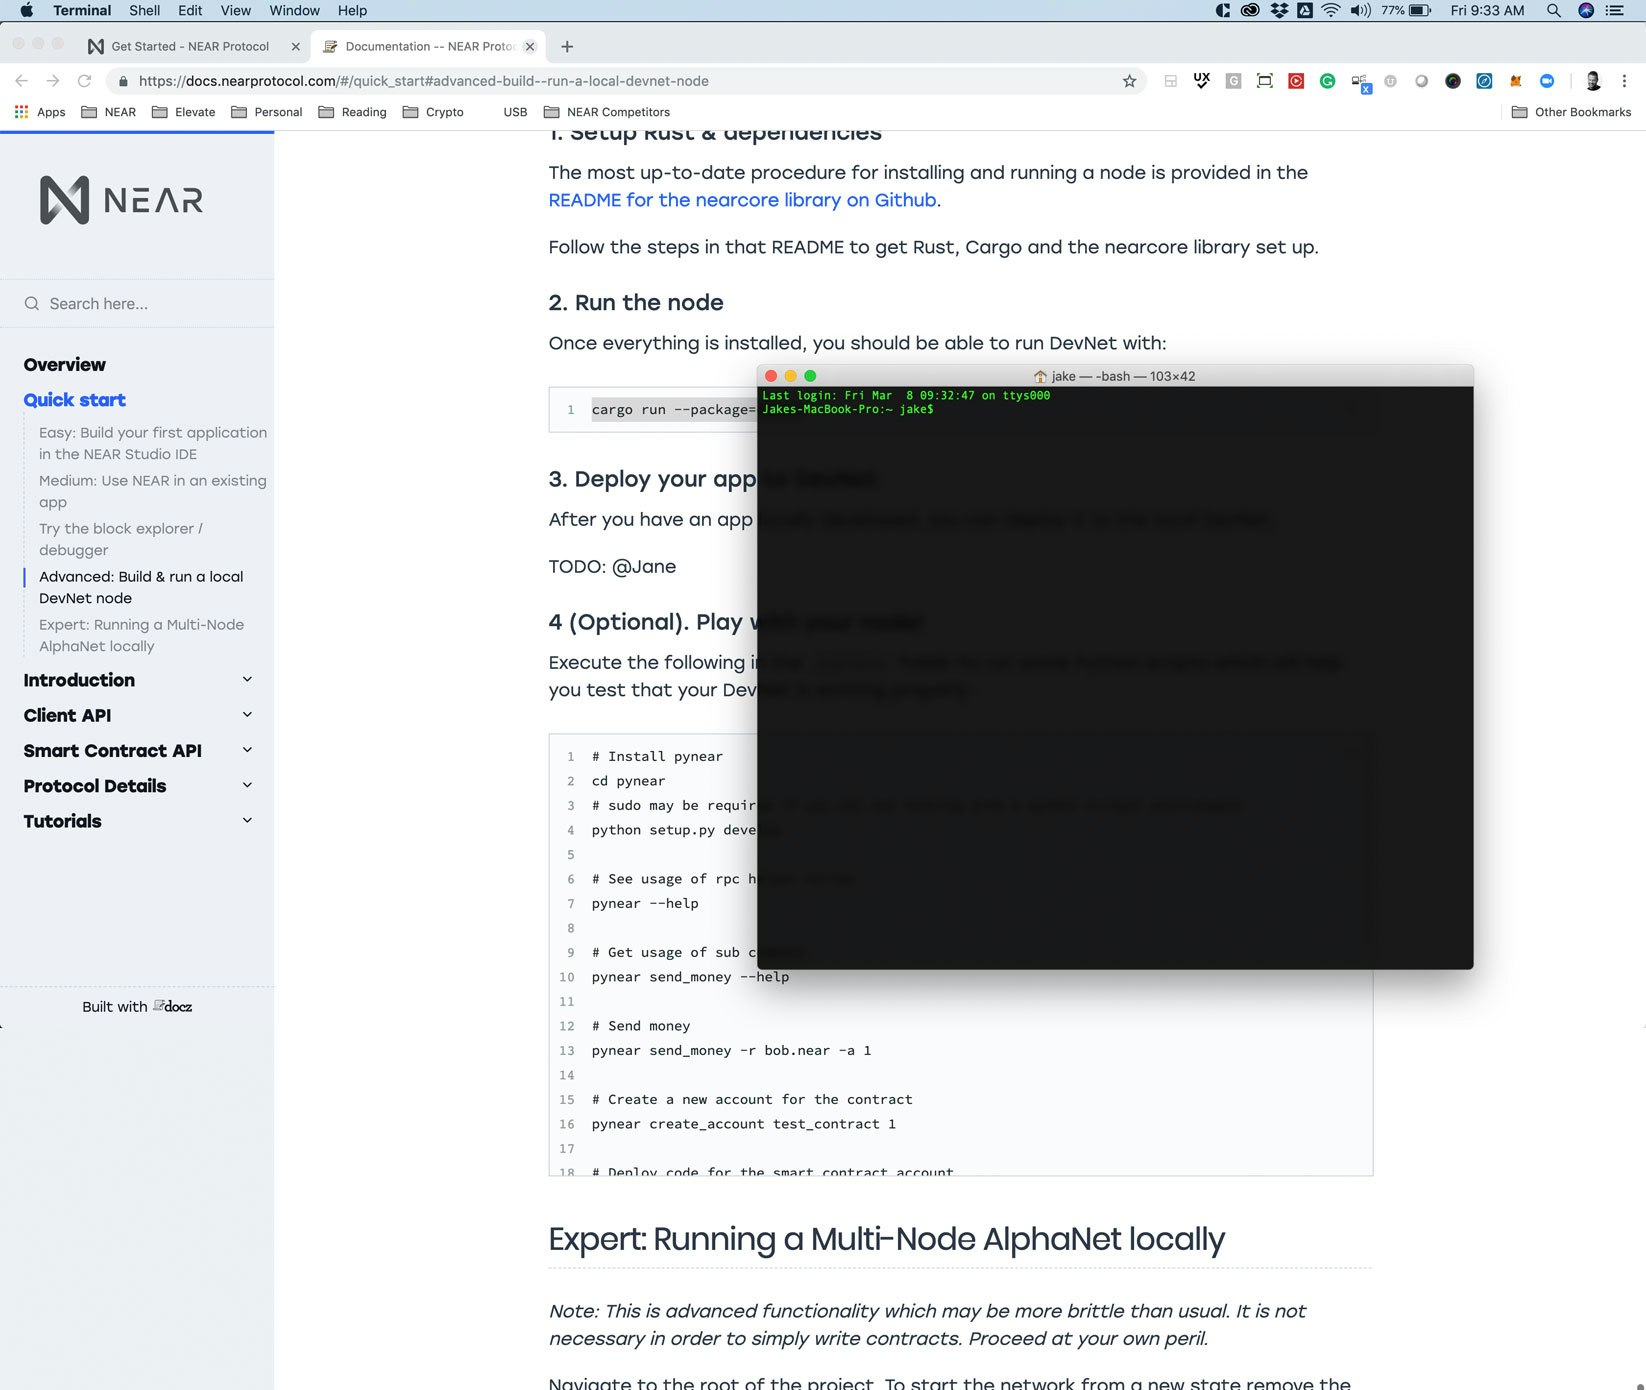Screen dimensions: 1646x1390
Task: Click the Terminal 'Jakes-MacBook-Pro:~ jake$' prompt line
Action: (x=848, y=409)
